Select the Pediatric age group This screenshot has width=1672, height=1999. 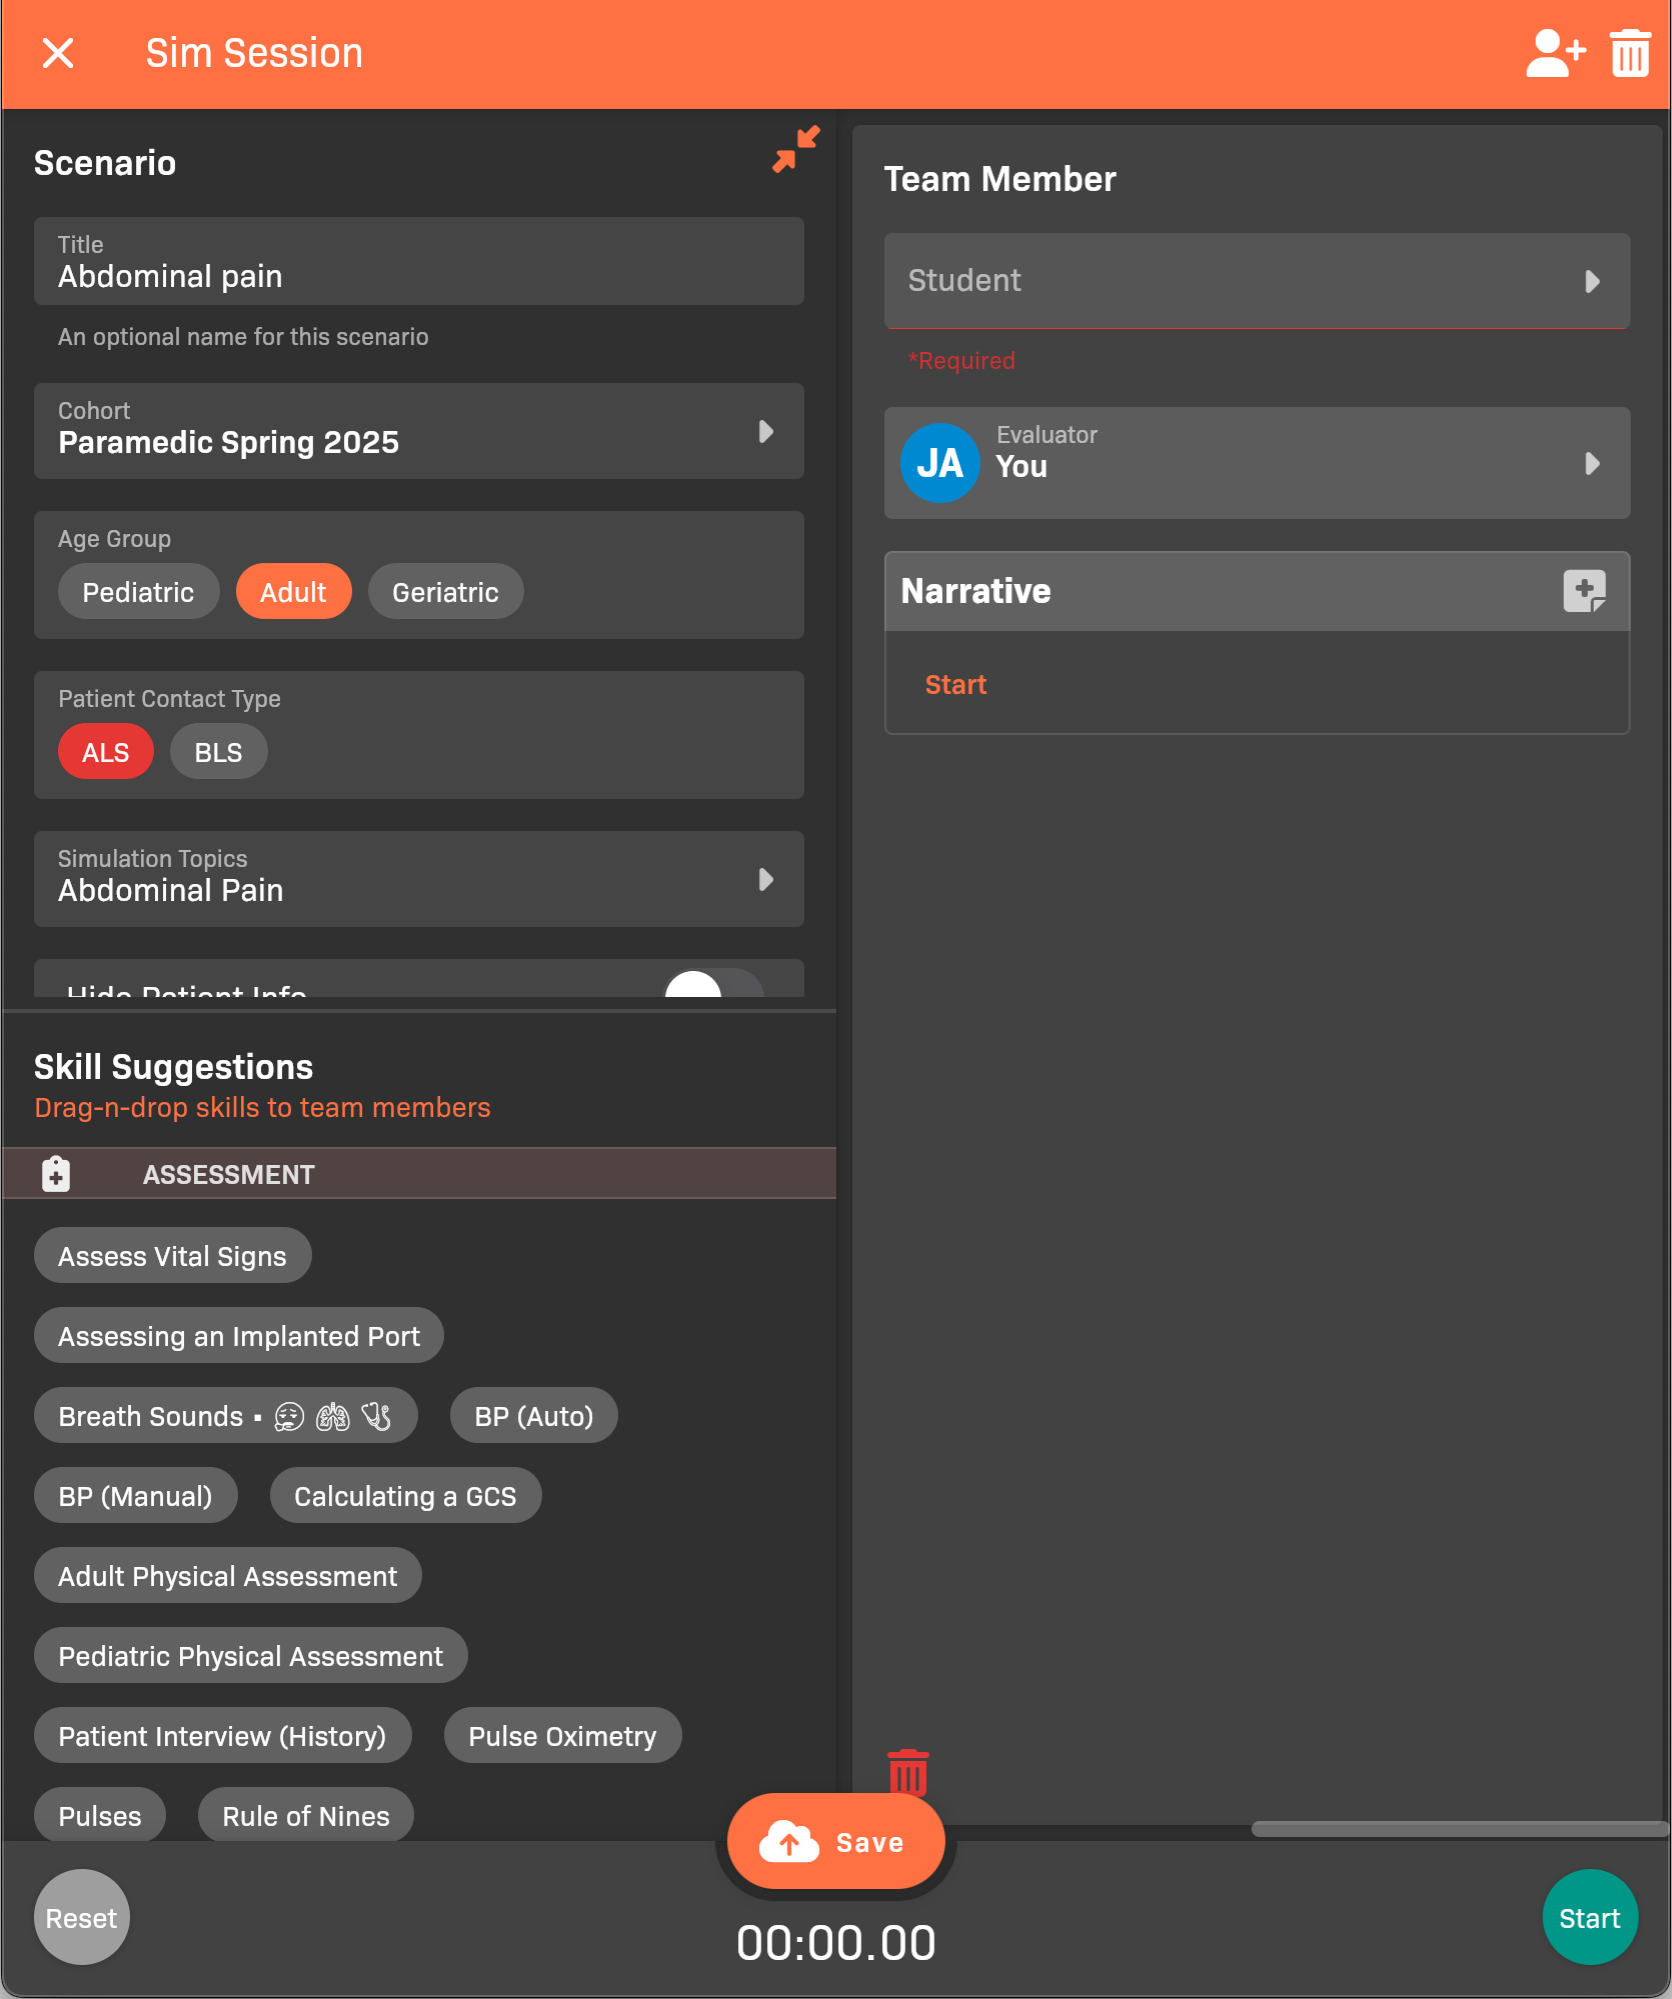(x=138, y=592)
